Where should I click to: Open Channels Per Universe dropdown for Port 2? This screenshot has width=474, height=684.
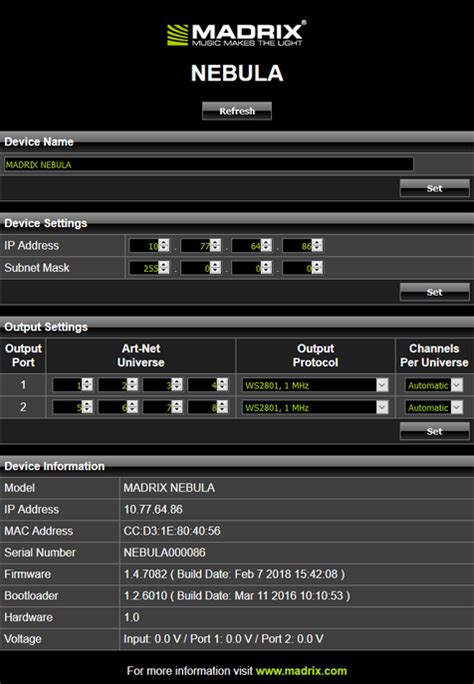[434, 407]
